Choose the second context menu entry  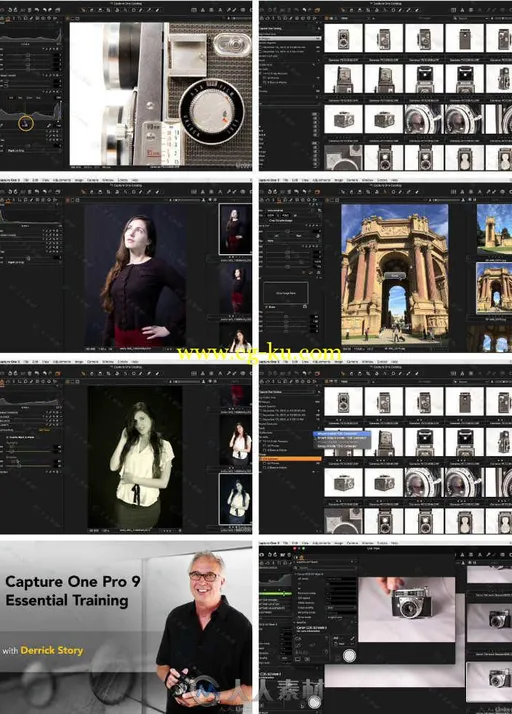(x=342, y=438)
